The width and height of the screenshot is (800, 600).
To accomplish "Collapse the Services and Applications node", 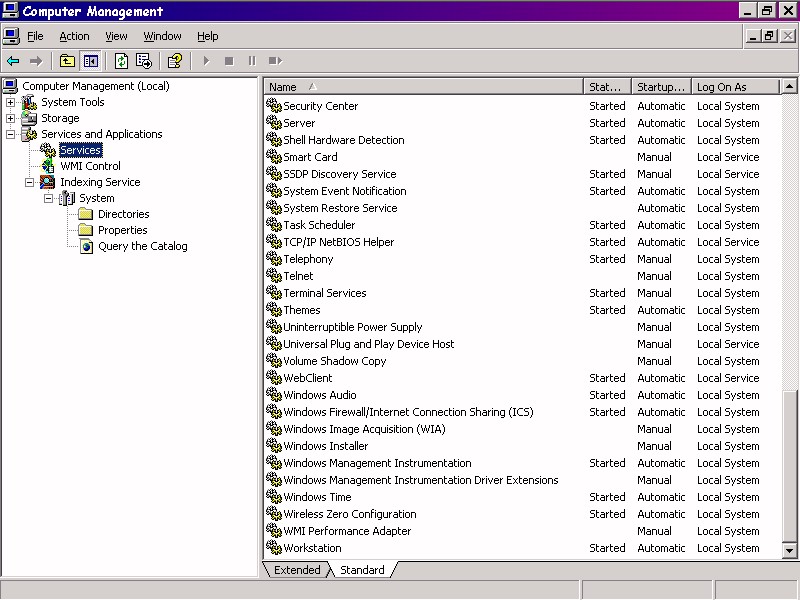I will pyautogui.click(x=10, y=134).
